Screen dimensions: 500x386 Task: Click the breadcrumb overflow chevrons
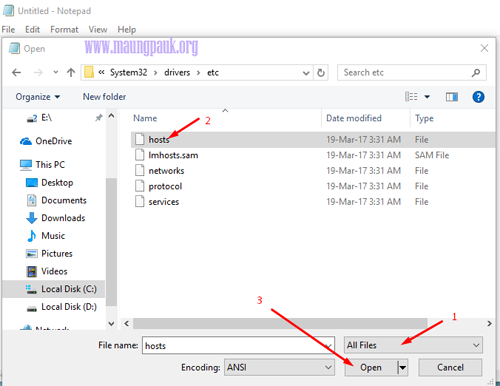click(102, 72)
